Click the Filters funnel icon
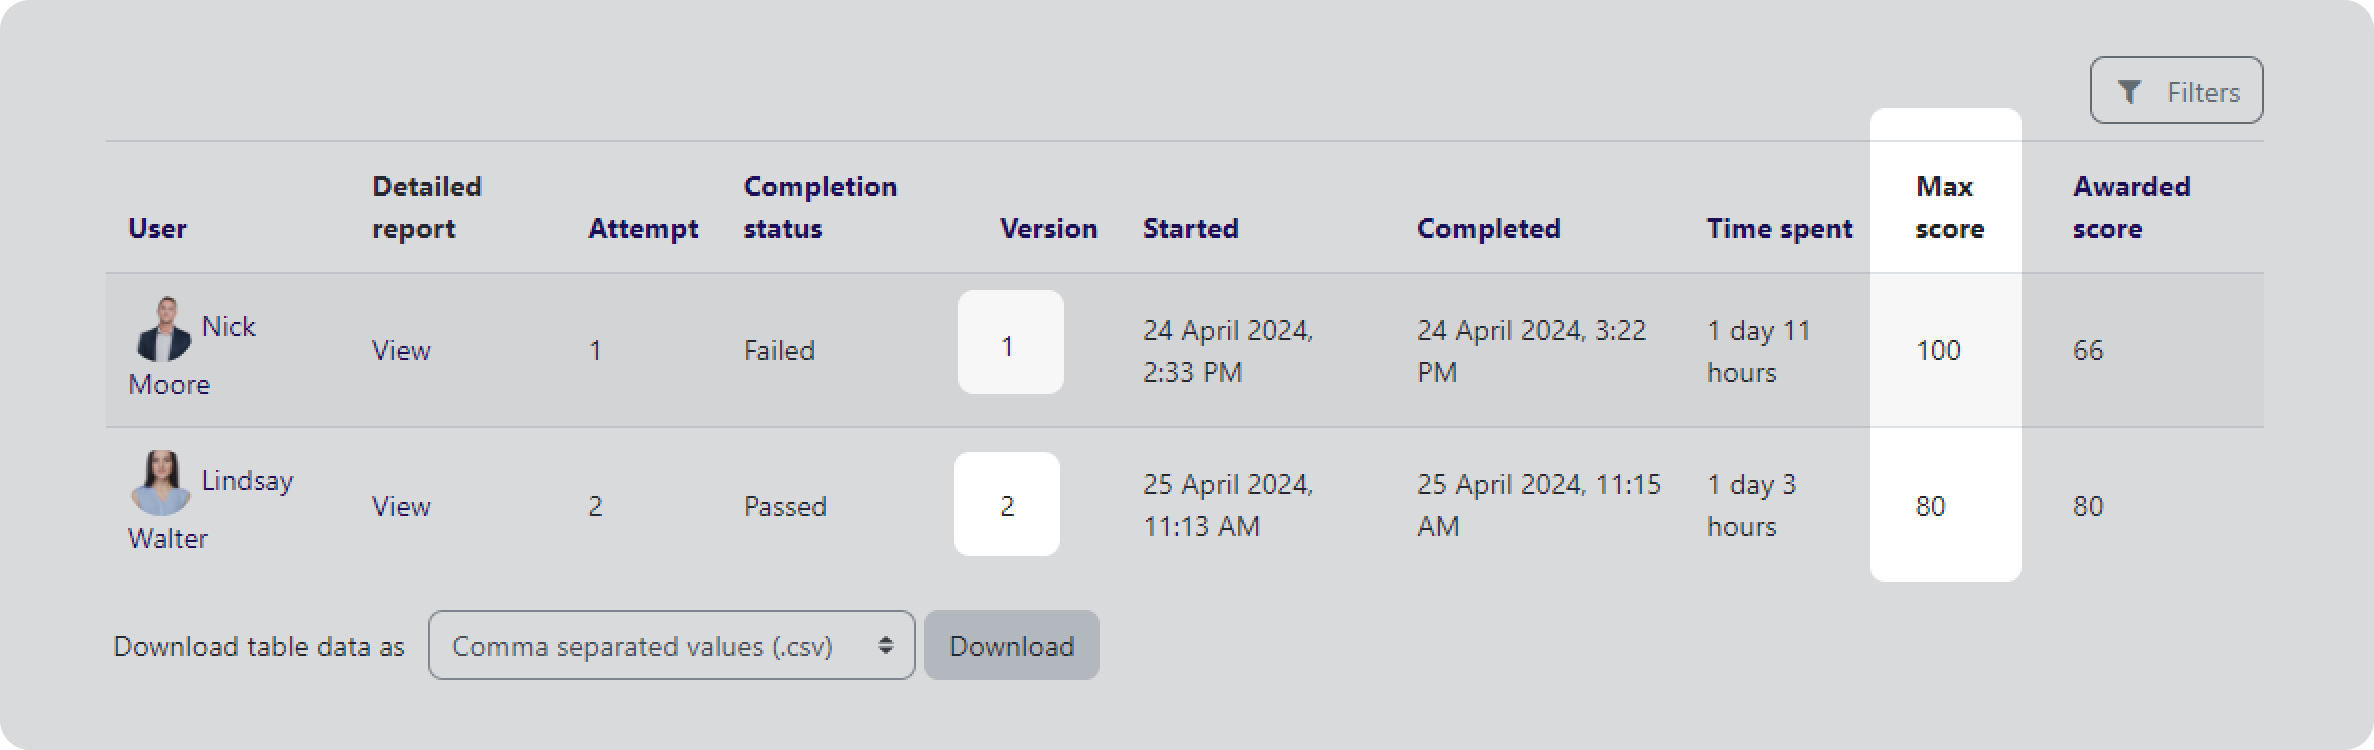This screenshot has width=2374, height=750. pos(2130,92)
